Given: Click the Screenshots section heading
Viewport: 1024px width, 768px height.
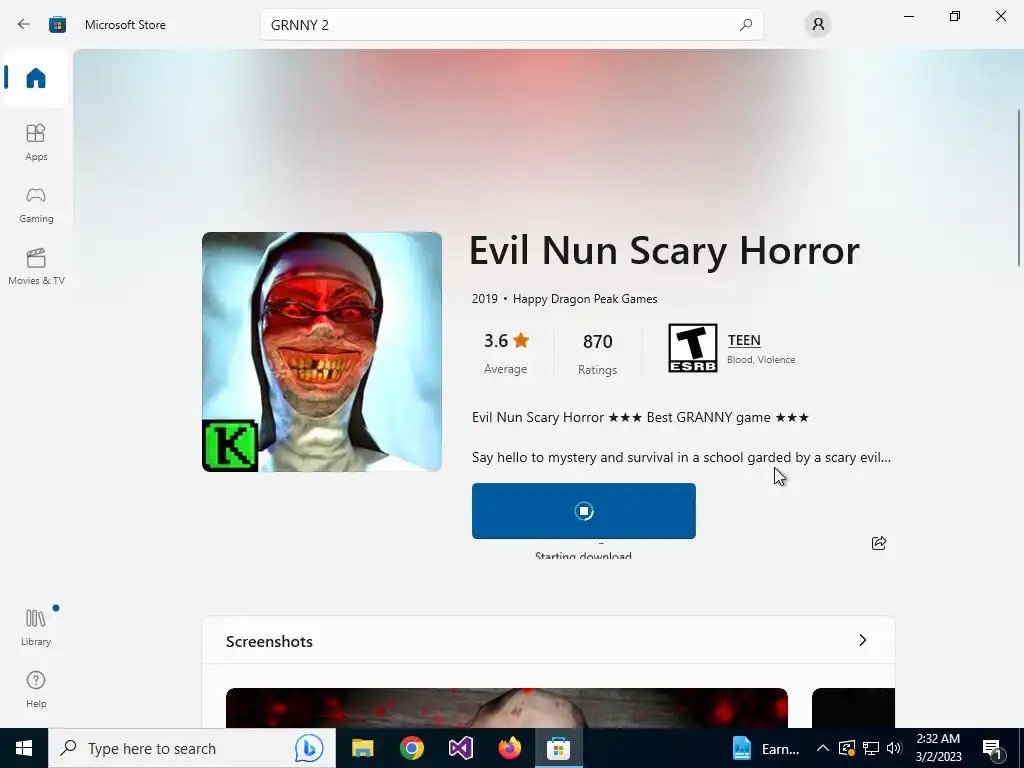Looking at the screenshot, I should 269,641.
